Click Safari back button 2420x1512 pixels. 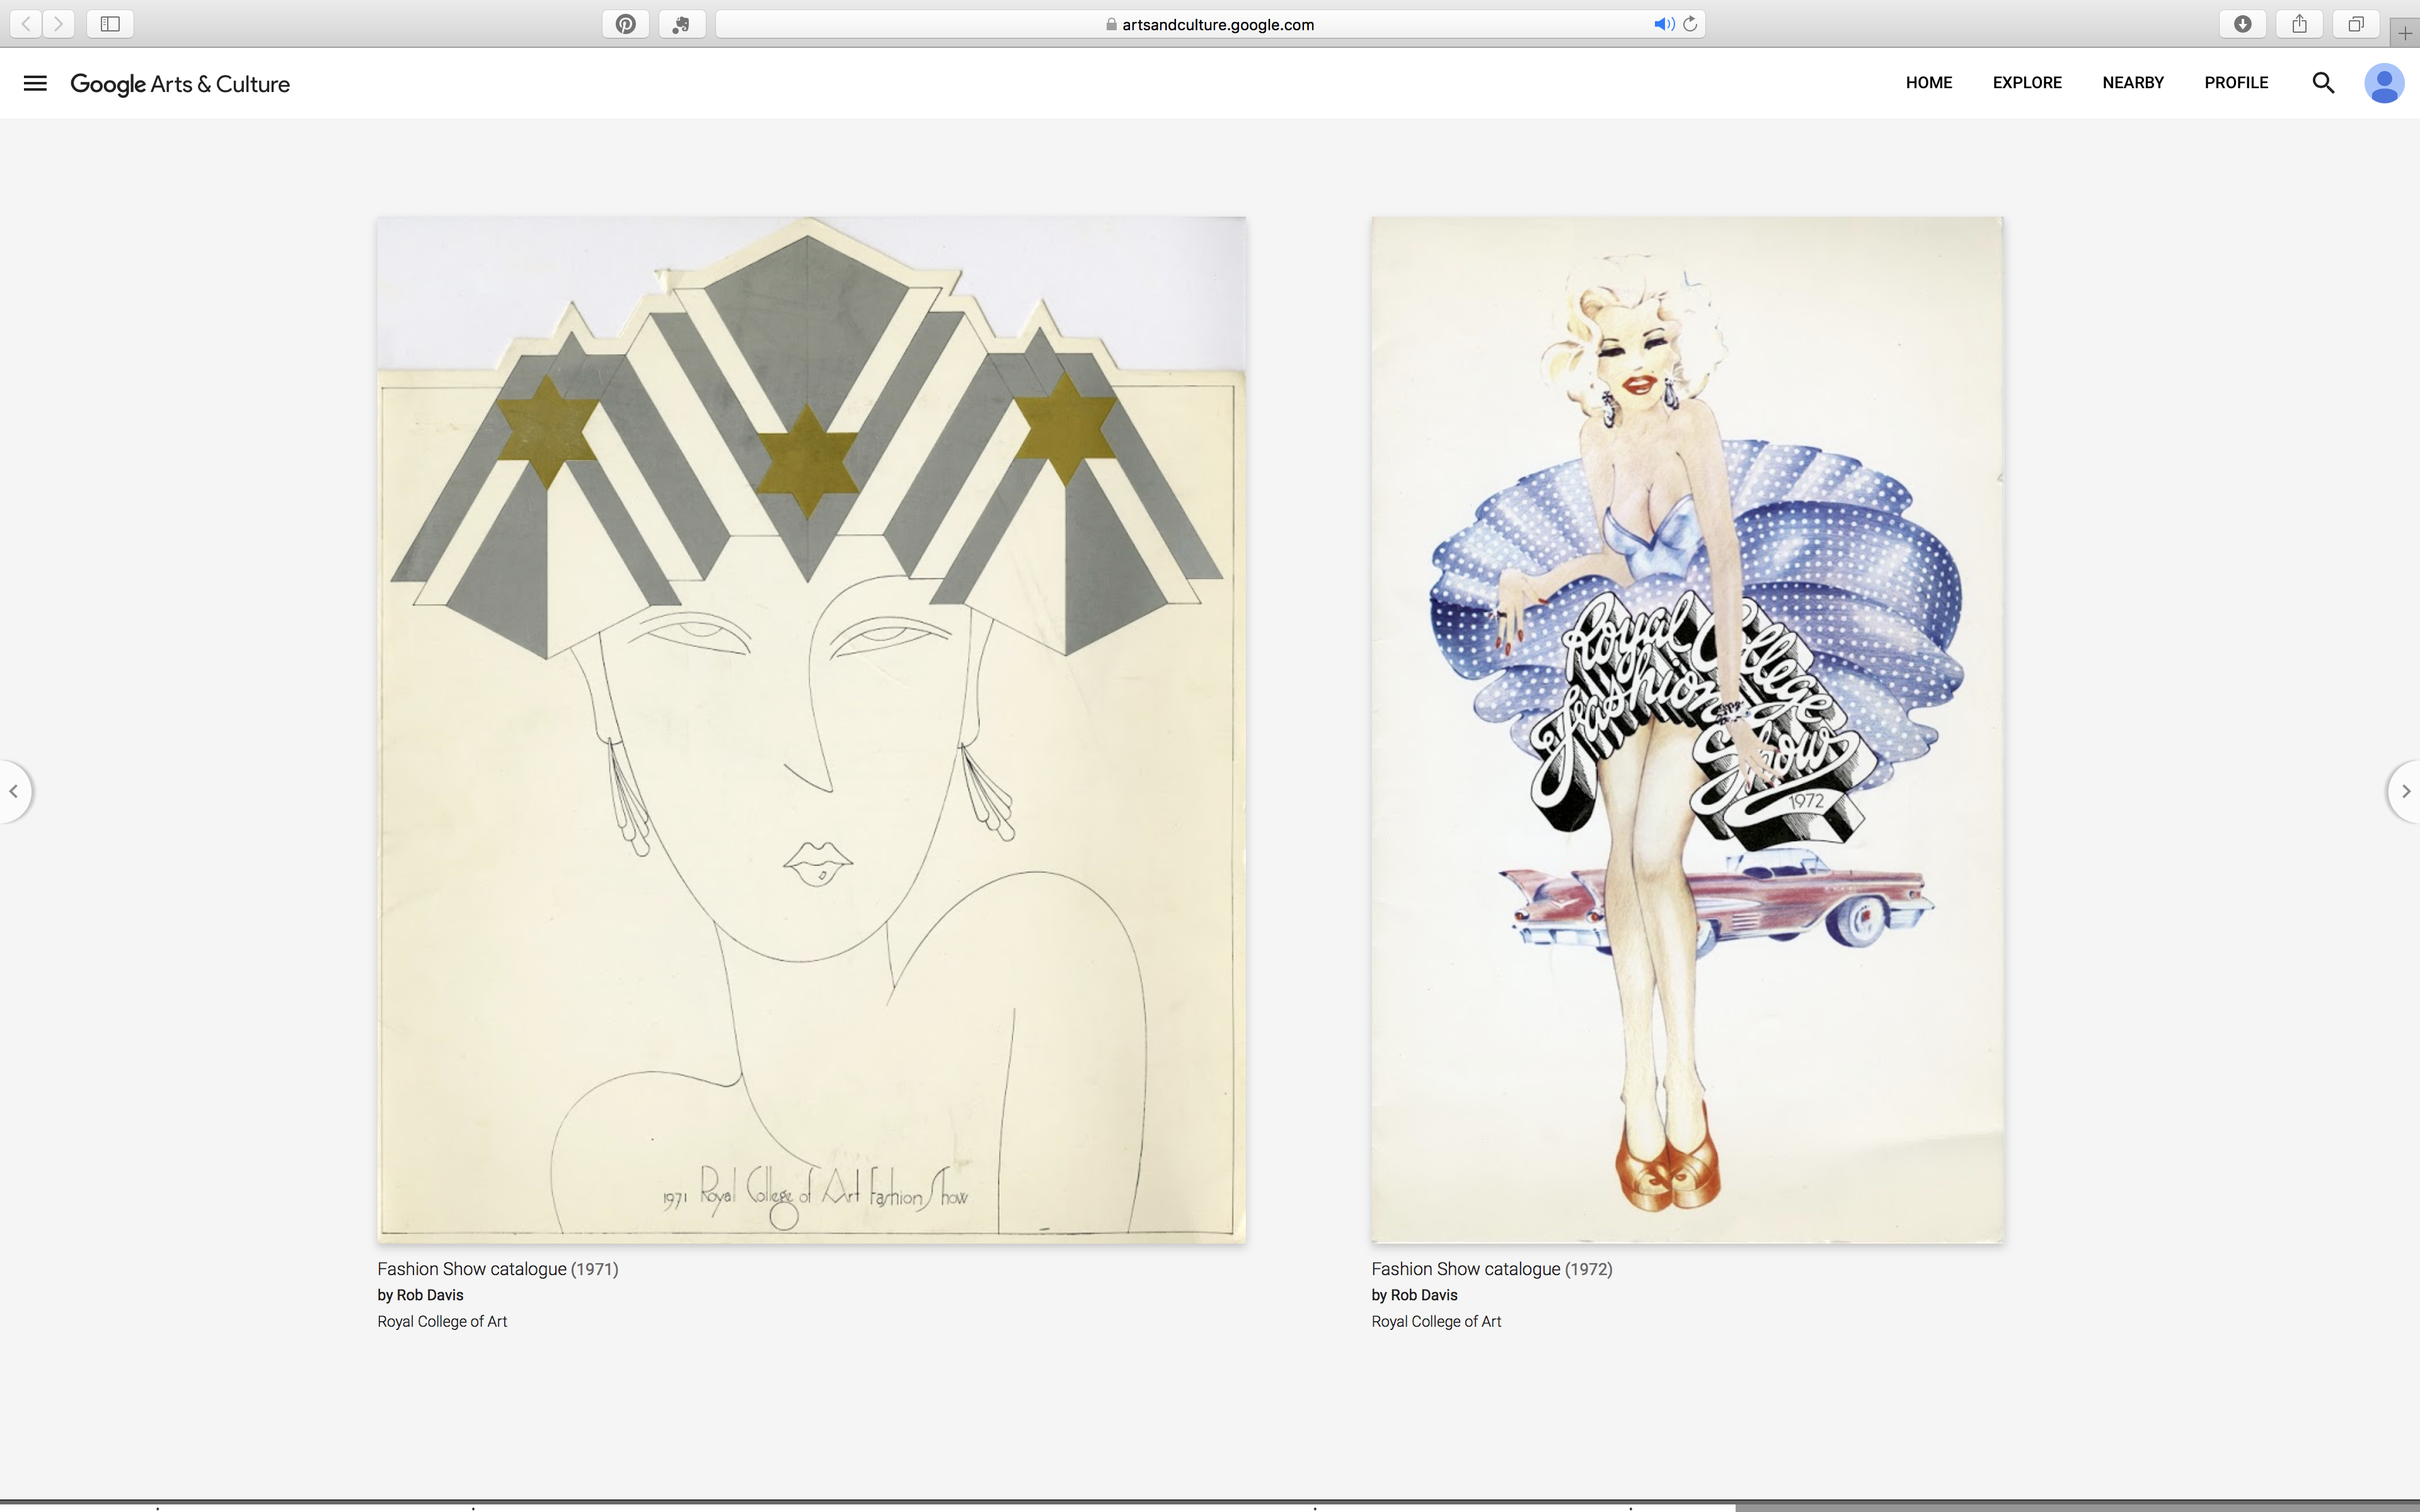pos(26,24)
